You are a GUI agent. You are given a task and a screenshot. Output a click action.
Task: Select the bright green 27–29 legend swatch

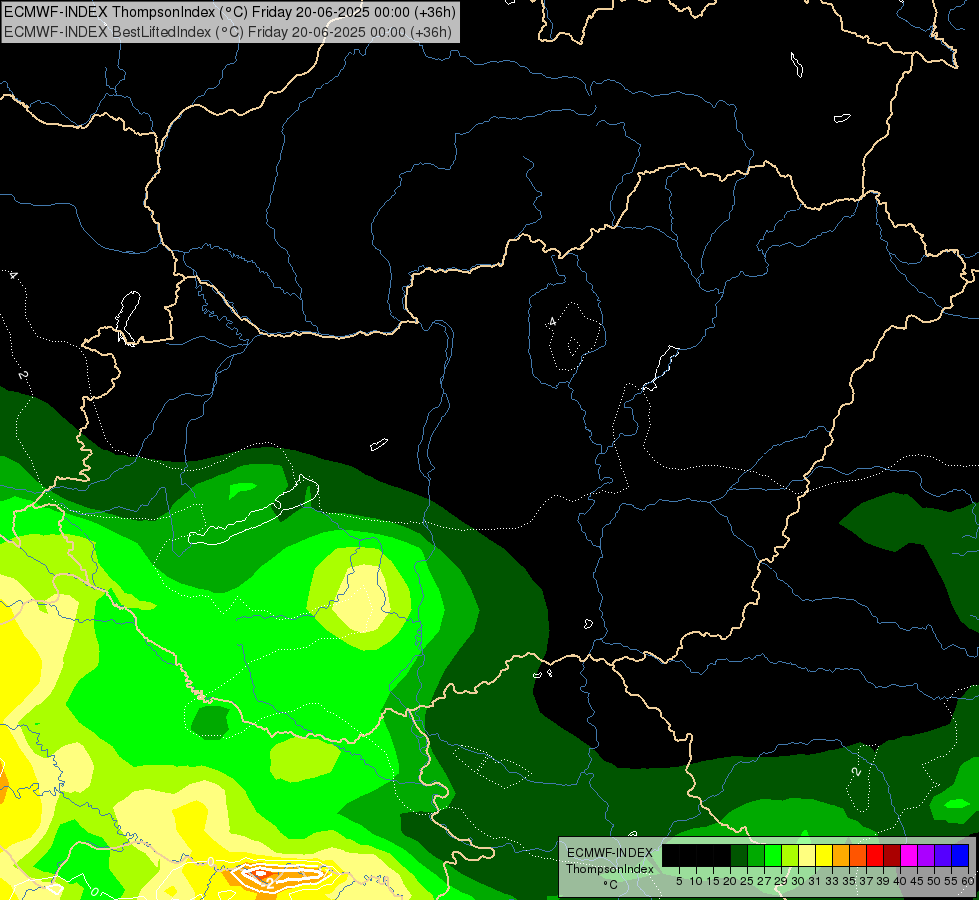click(x=773, y=855)
